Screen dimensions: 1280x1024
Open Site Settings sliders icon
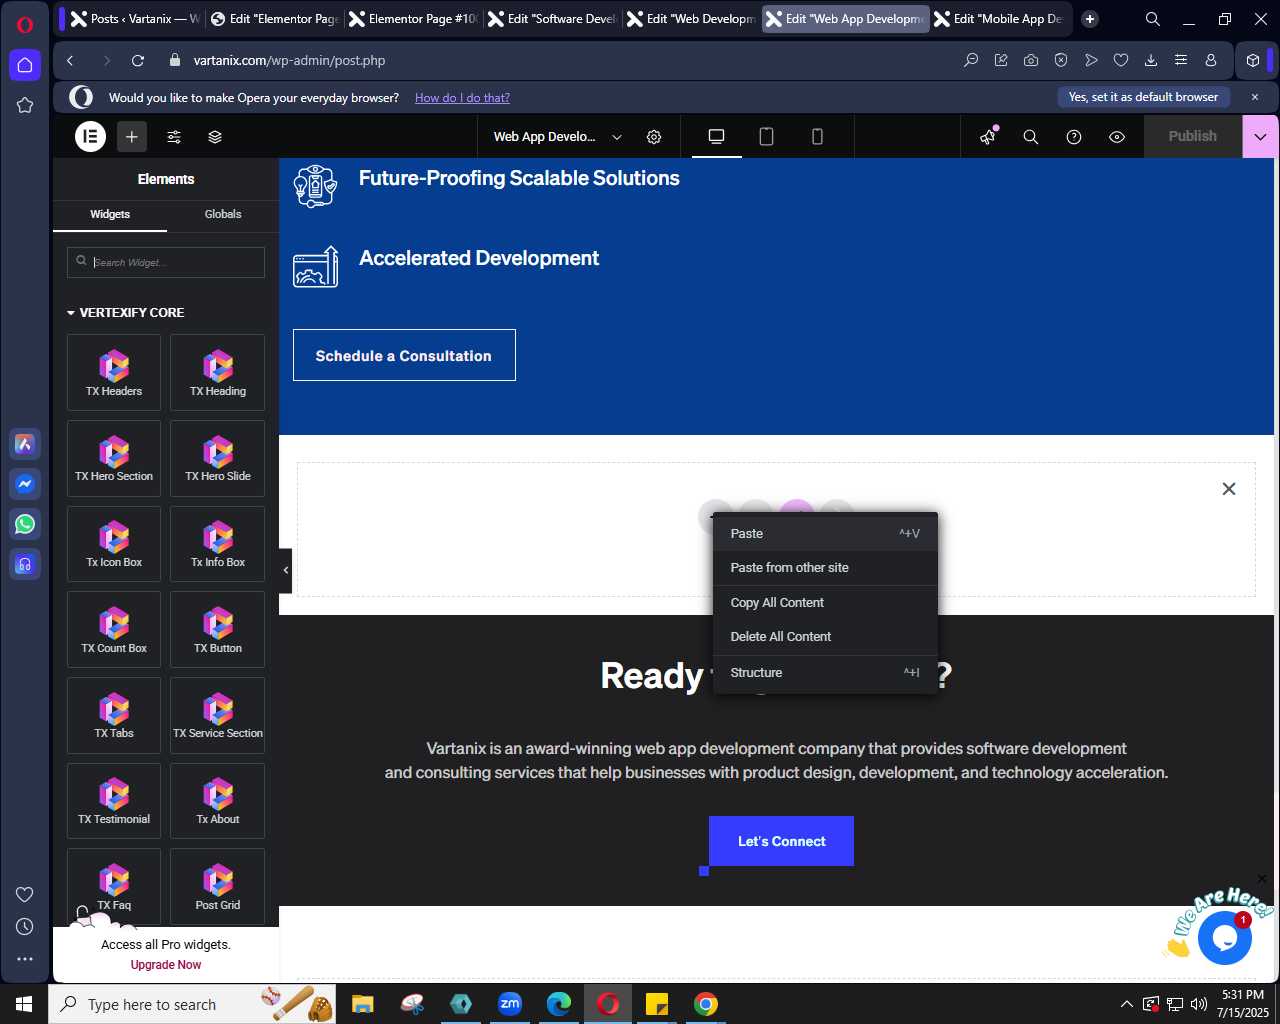(174, 137)
